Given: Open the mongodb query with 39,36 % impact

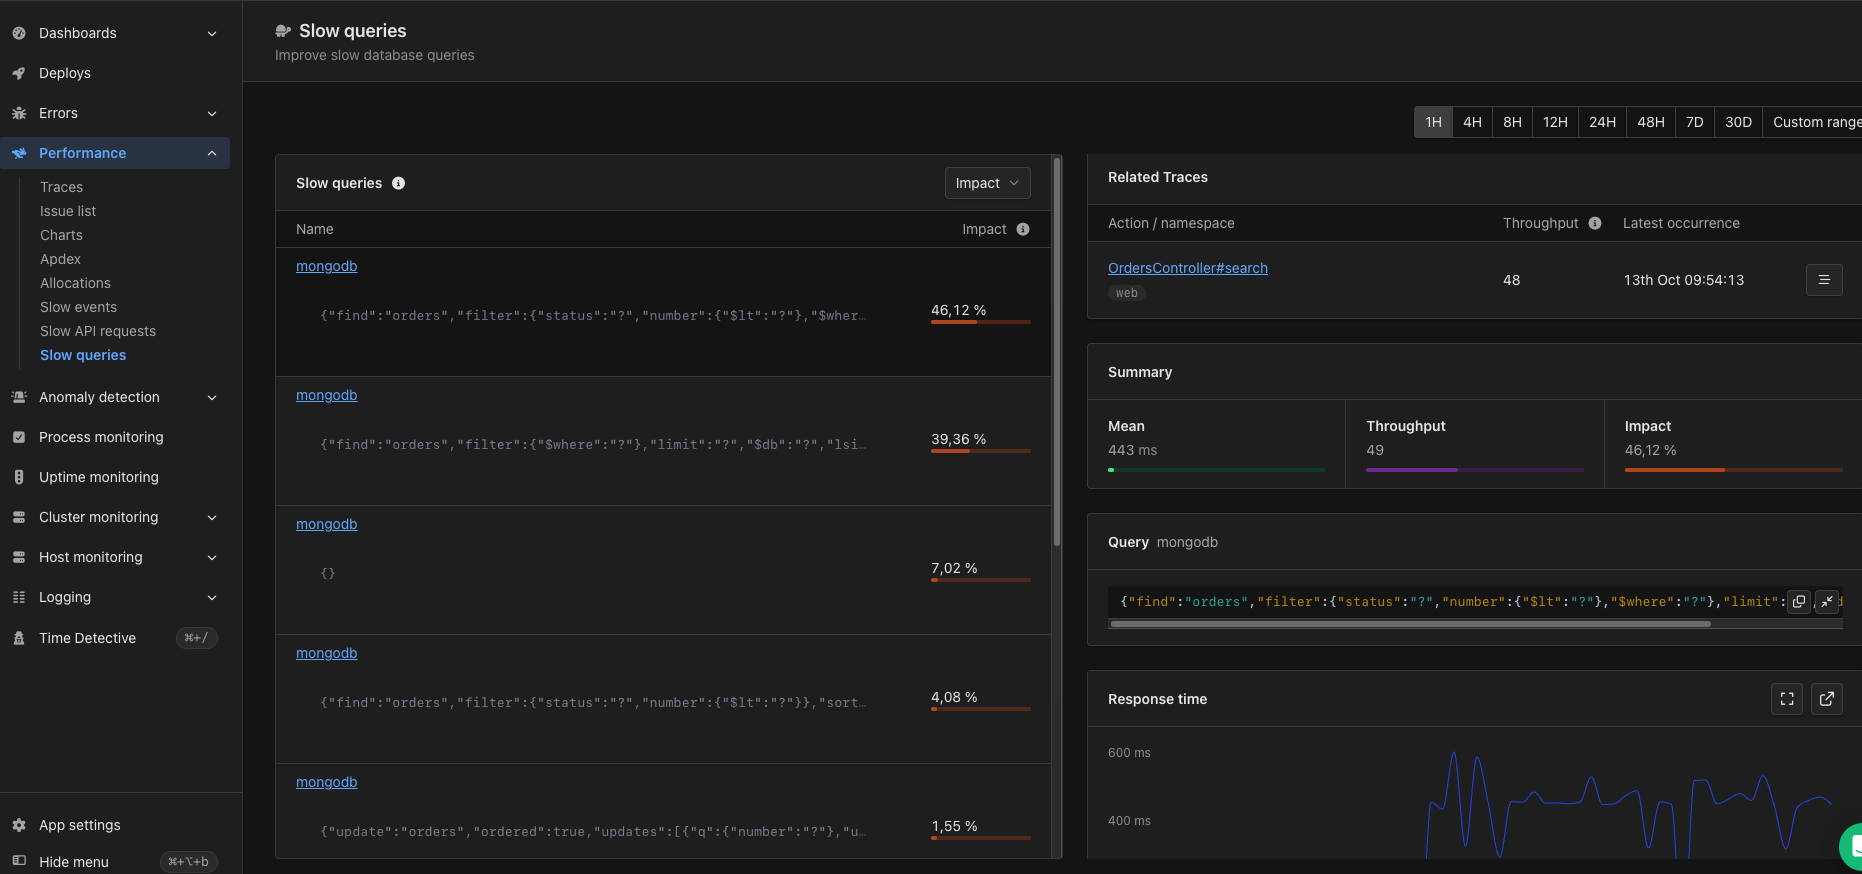Looking at the screenshot, I should click(327, 395).
